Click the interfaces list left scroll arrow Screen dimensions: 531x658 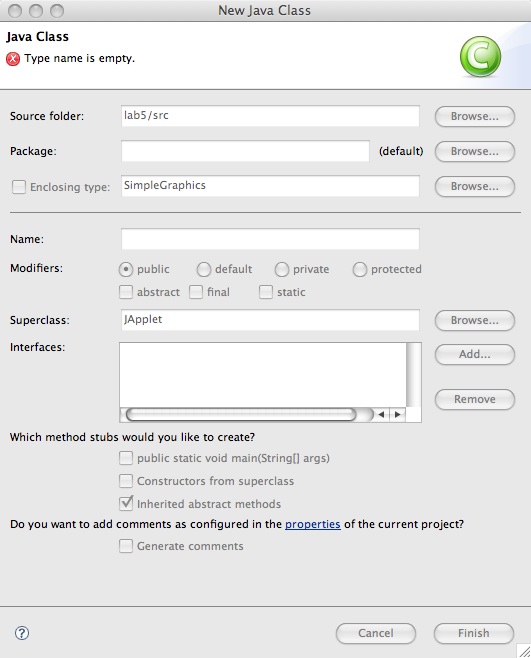[381, 415]
